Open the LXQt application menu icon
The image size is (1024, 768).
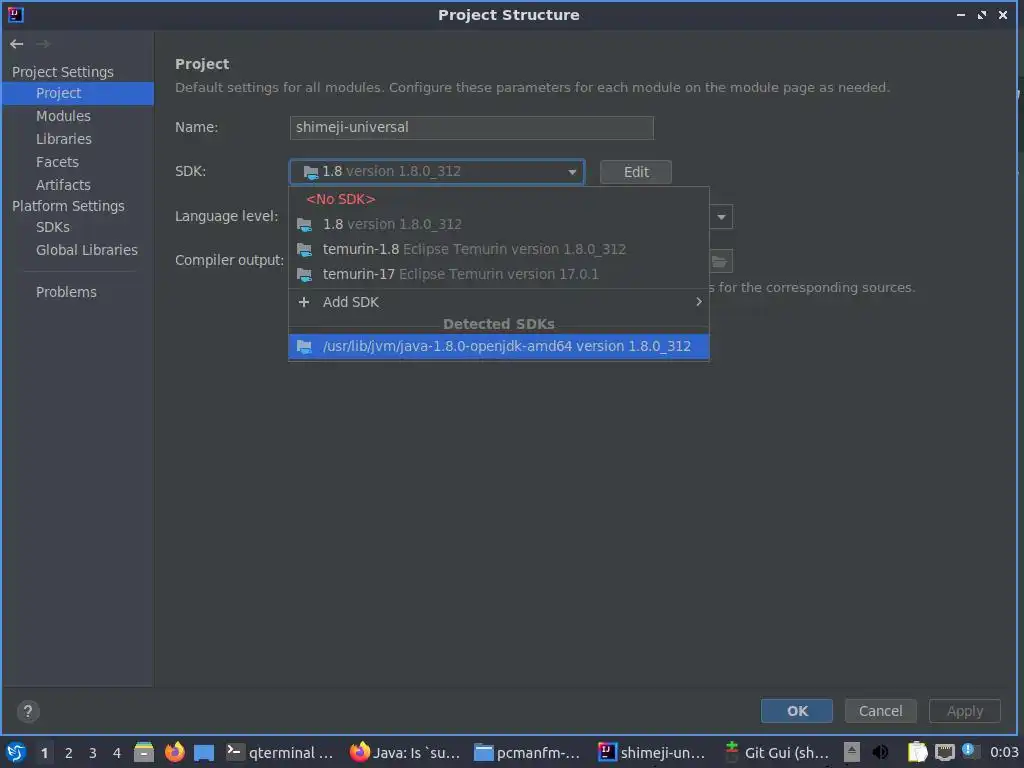pyautogui.click(x=16, y=752)
